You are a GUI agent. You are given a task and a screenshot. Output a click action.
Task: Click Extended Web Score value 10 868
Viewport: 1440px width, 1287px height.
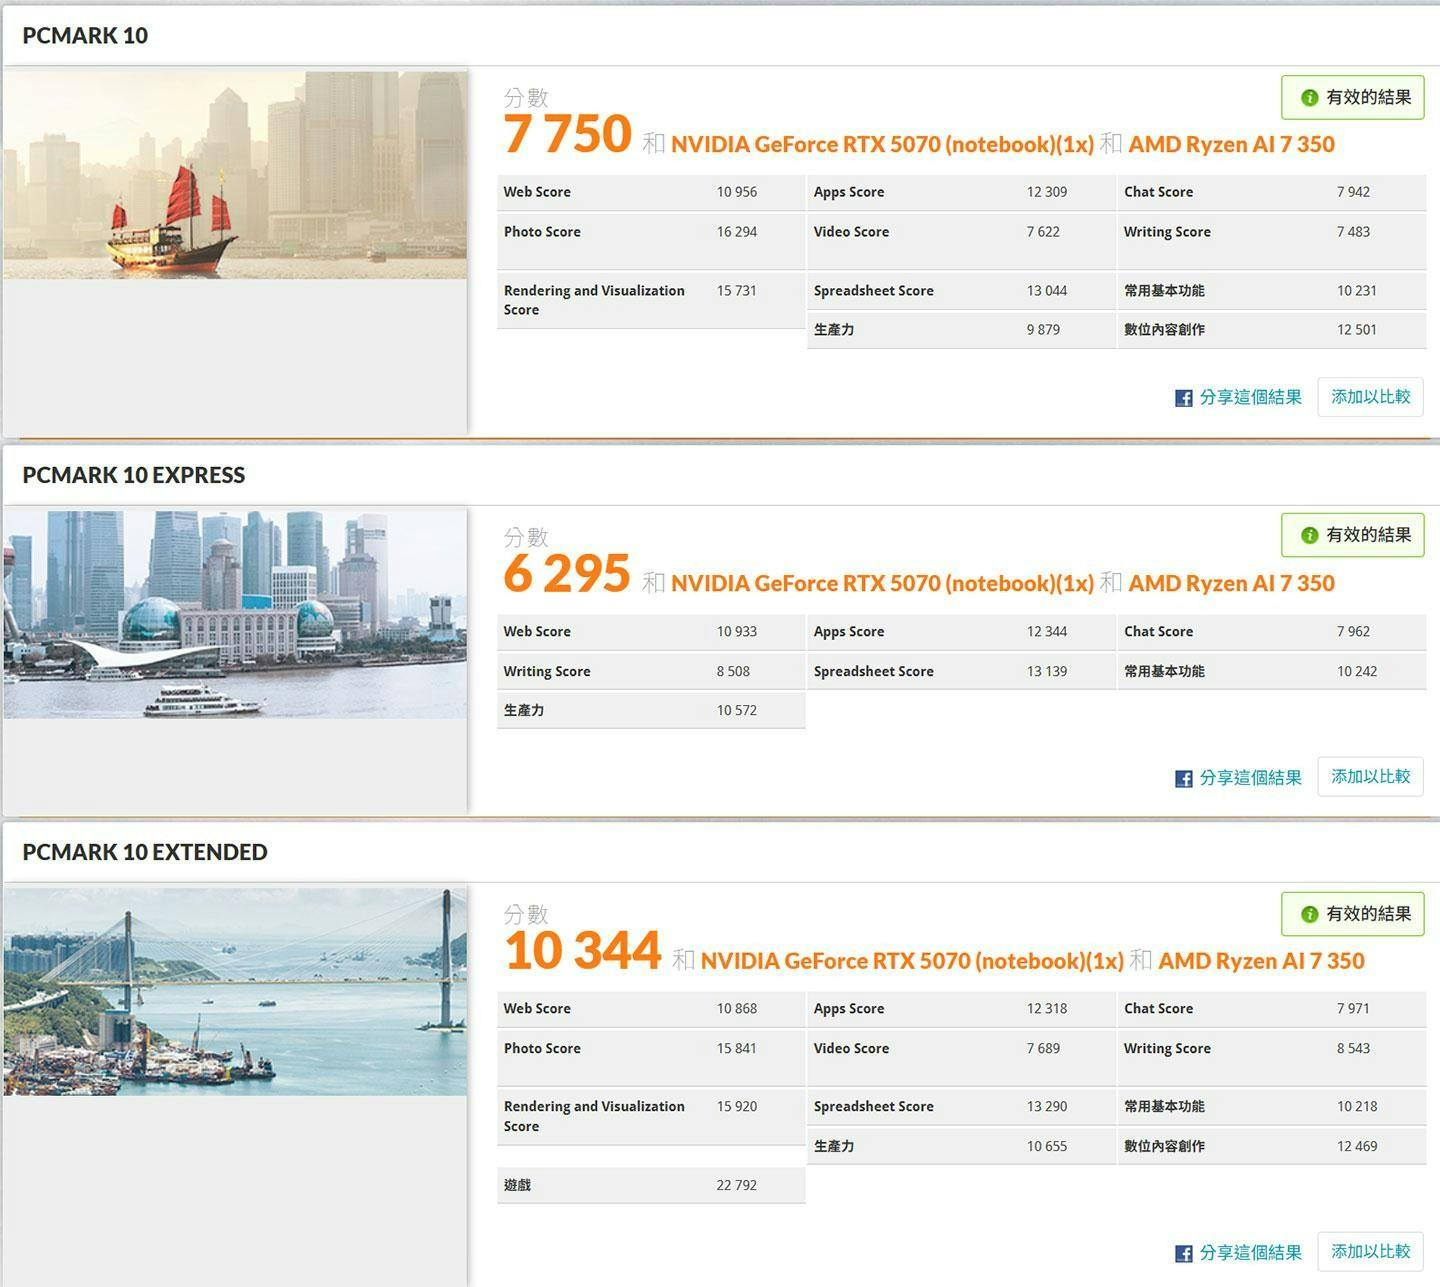tap(737, 1009)
